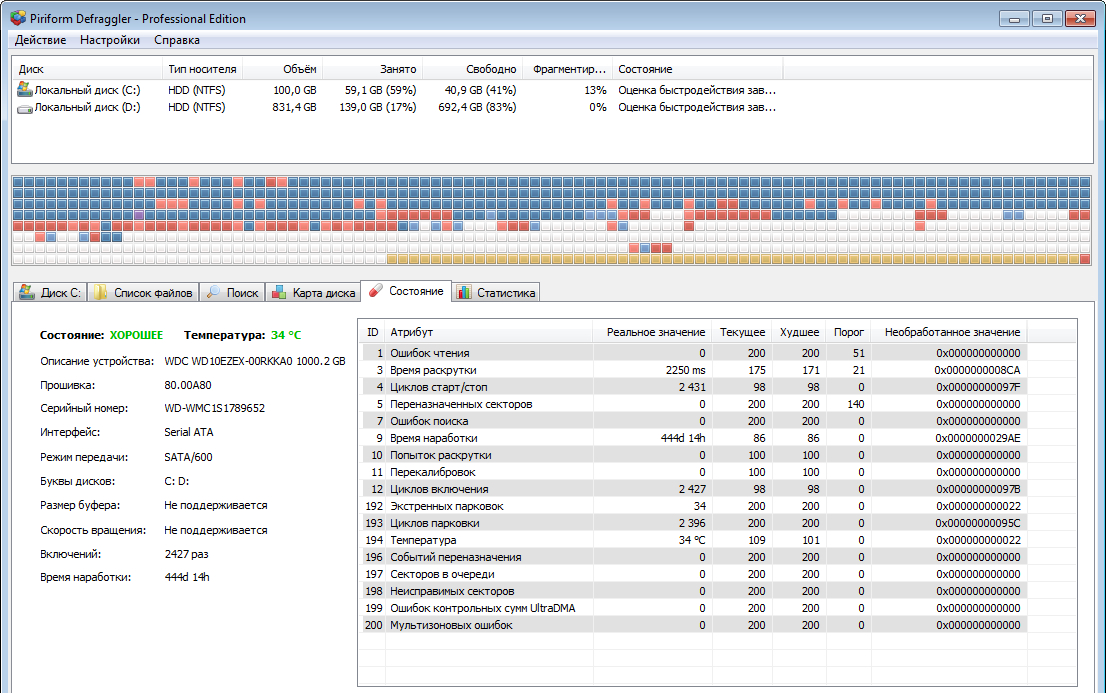This screenshot has height=693, width=1106.
Task: Click the 34 °C temperature value in green
Action: [286, 335]
